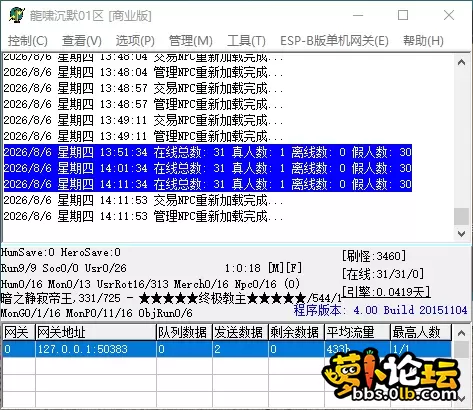Click the 1:0:18 [M][F] uptime text
The image size is (473, 410).
[263, 268]
